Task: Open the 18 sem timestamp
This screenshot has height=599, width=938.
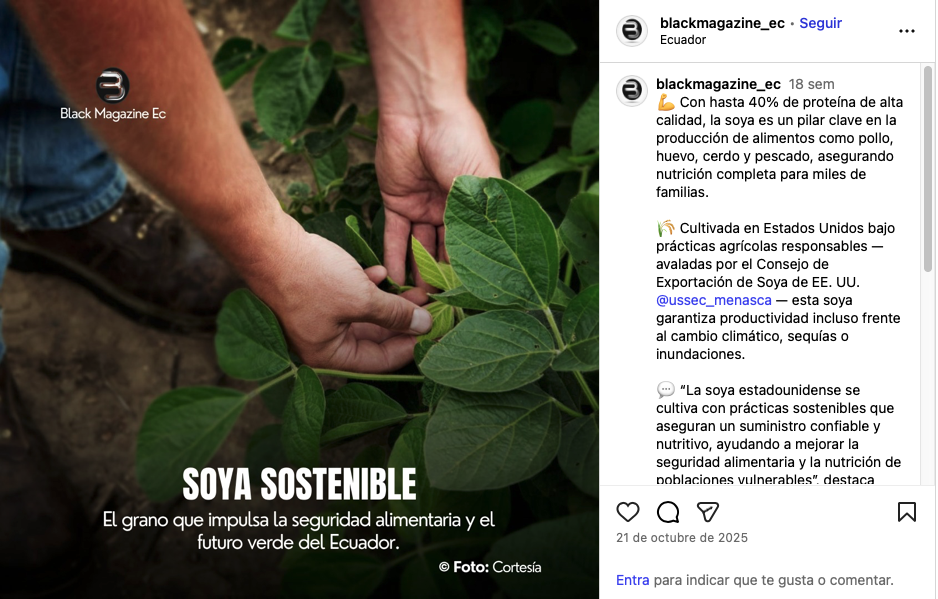Action: (x=811, y=84)
